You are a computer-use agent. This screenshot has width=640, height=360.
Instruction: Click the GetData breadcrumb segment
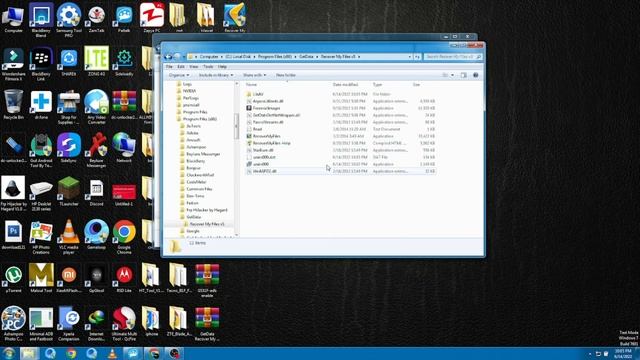click(307, 57)
